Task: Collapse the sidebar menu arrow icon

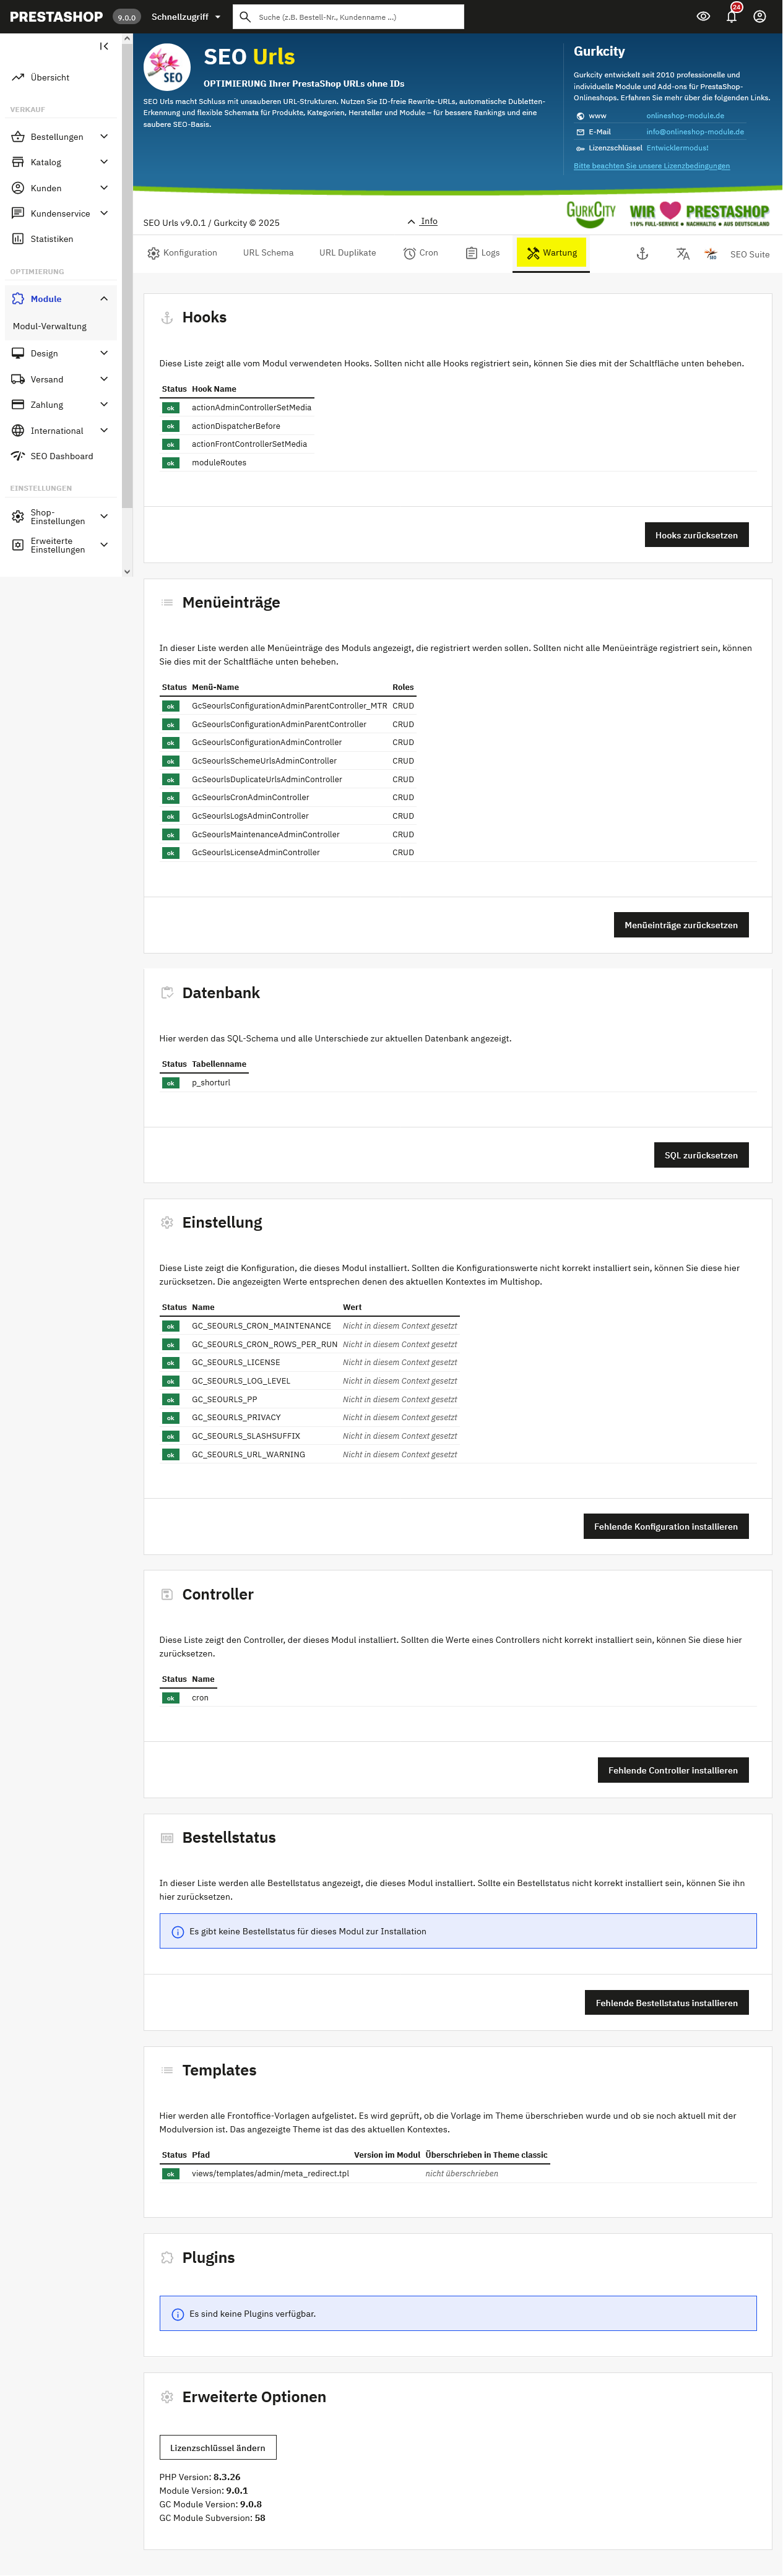Action: point(104,46)
